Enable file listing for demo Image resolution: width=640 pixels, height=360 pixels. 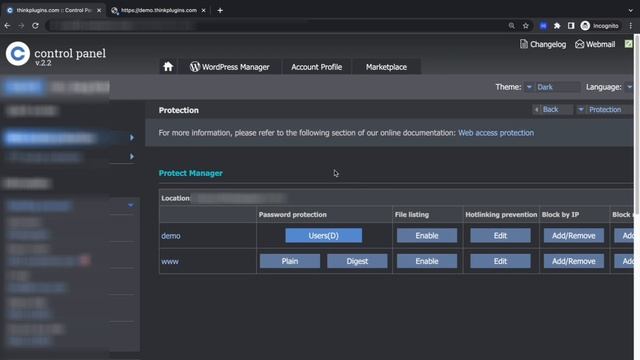pos(427,236)
